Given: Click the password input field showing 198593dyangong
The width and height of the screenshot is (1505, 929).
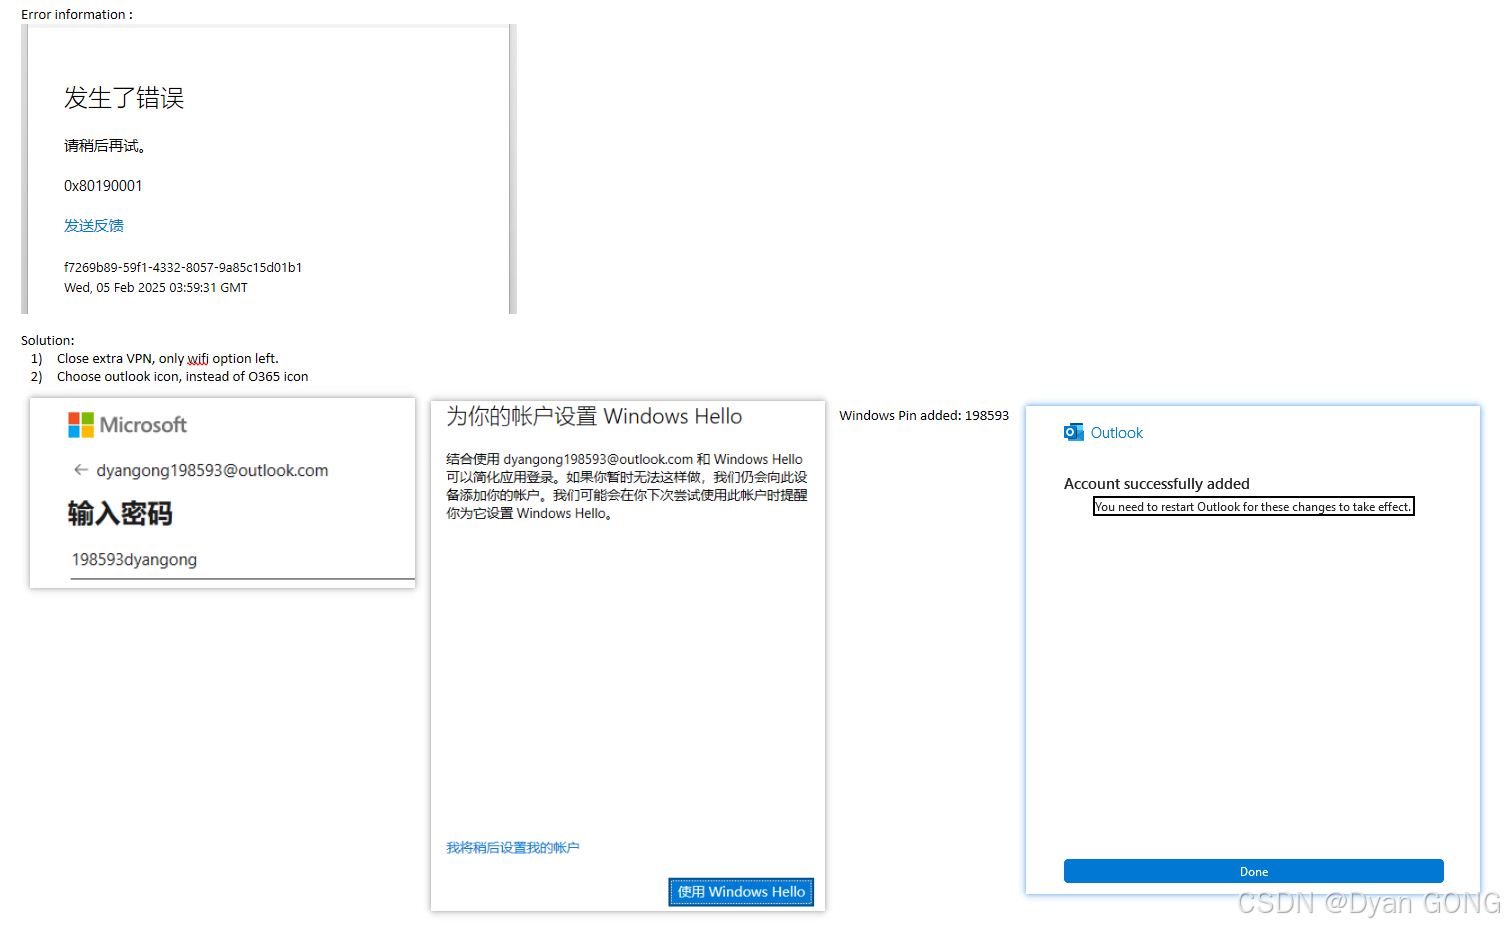Looking at the screenshot, I should pyautogui.click(x=243, y=560).
